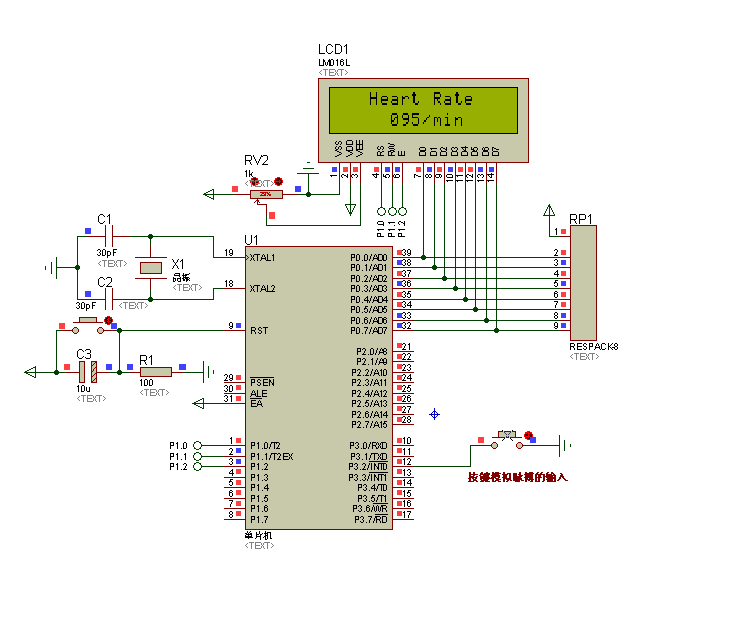Image resolution: width=749 pixels, height=619 pixels.
Task: Click the P1.7 pin label on U1
Action: click(259, 519)
